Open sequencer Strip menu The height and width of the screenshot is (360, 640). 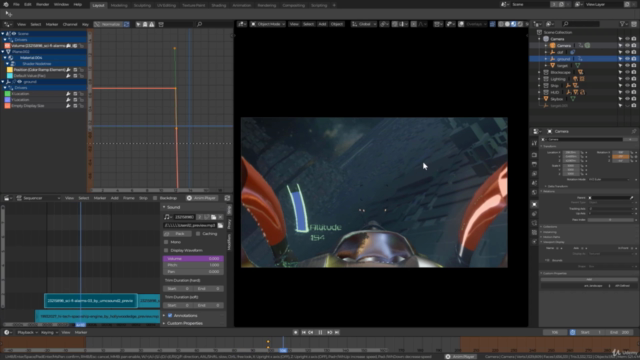(x=143, y=198)
